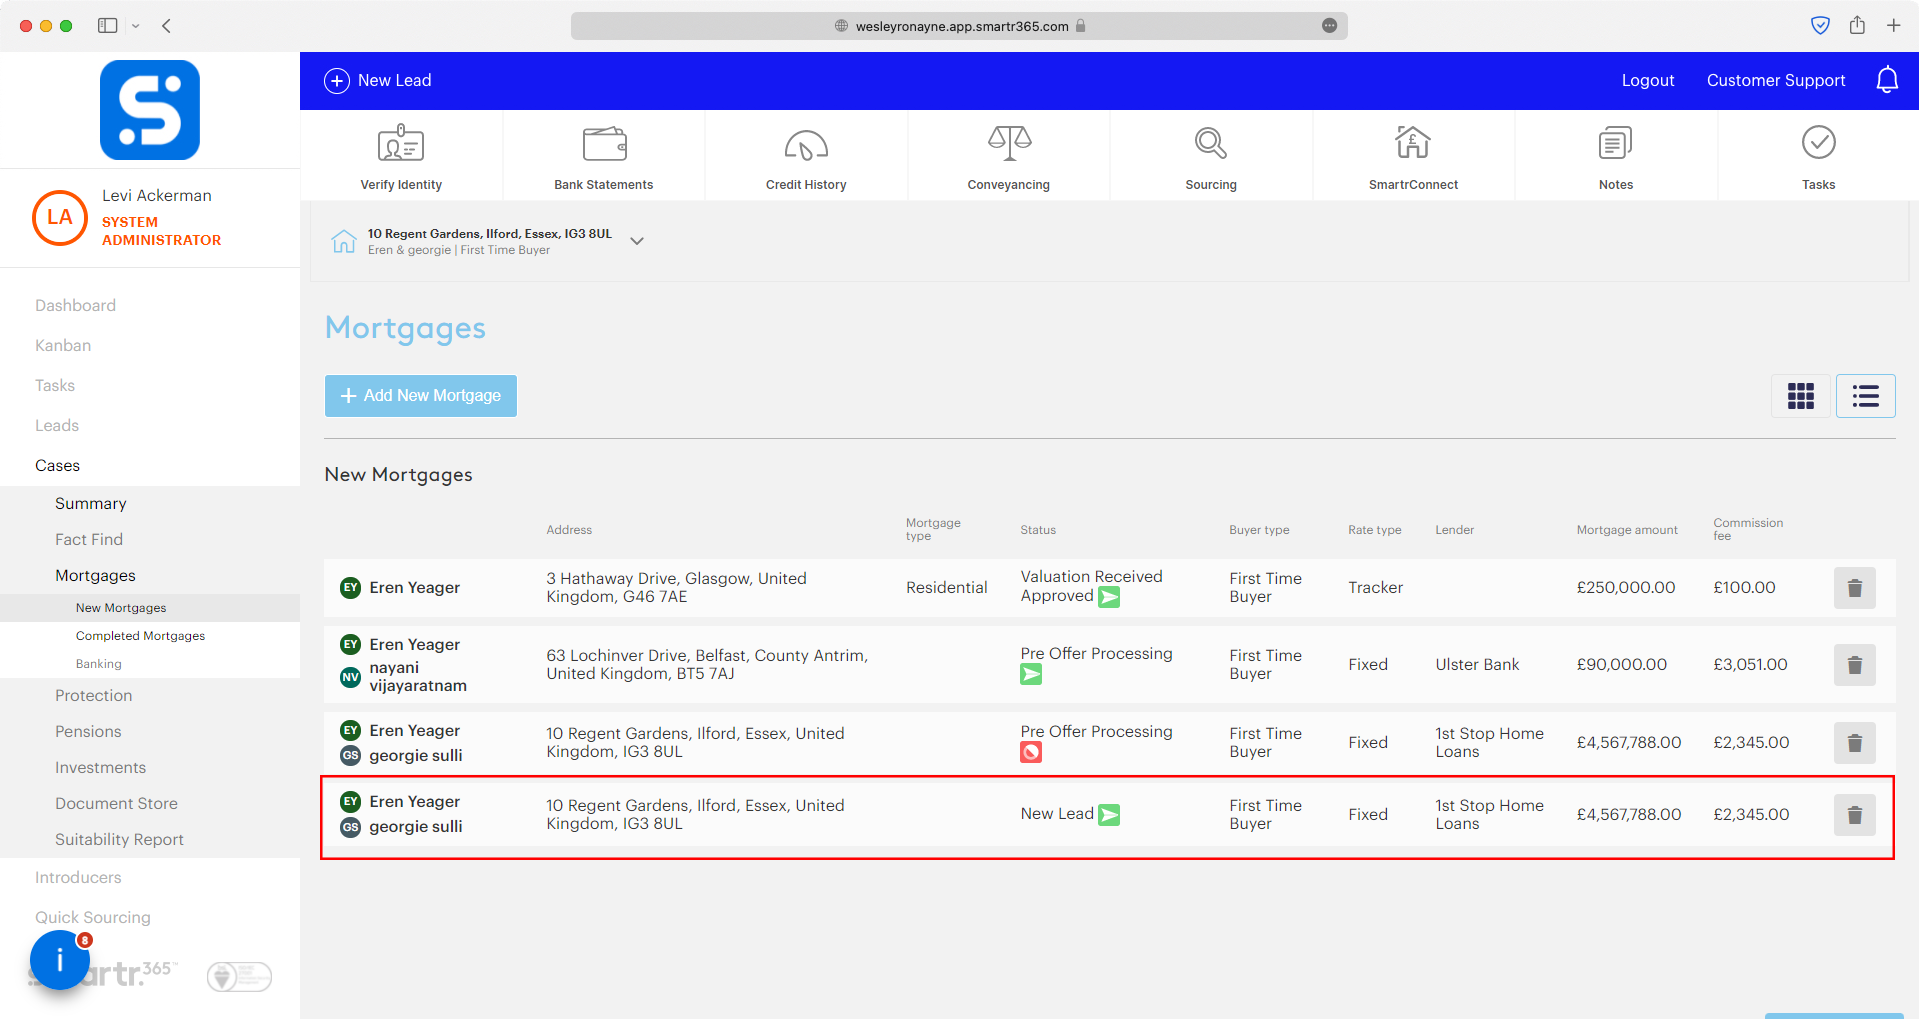Select Cases in the sidebar
1919x1019 pixels.
(x=57, y=466)
